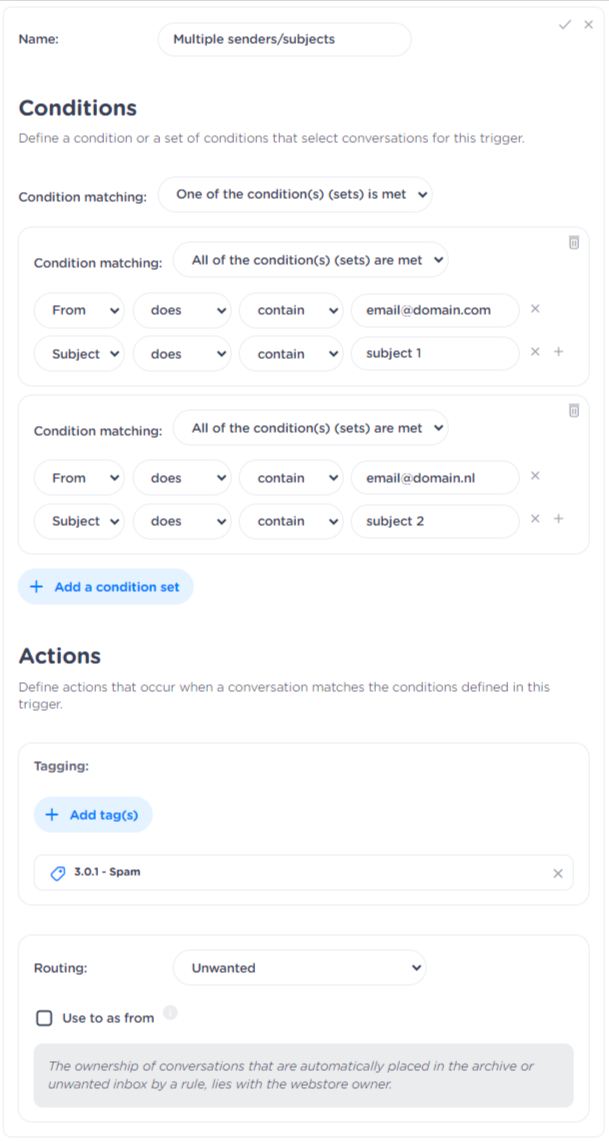Viewport: 609px width, 1141px height.
Task: Click the email@domain.com value field
Action: 434,310
